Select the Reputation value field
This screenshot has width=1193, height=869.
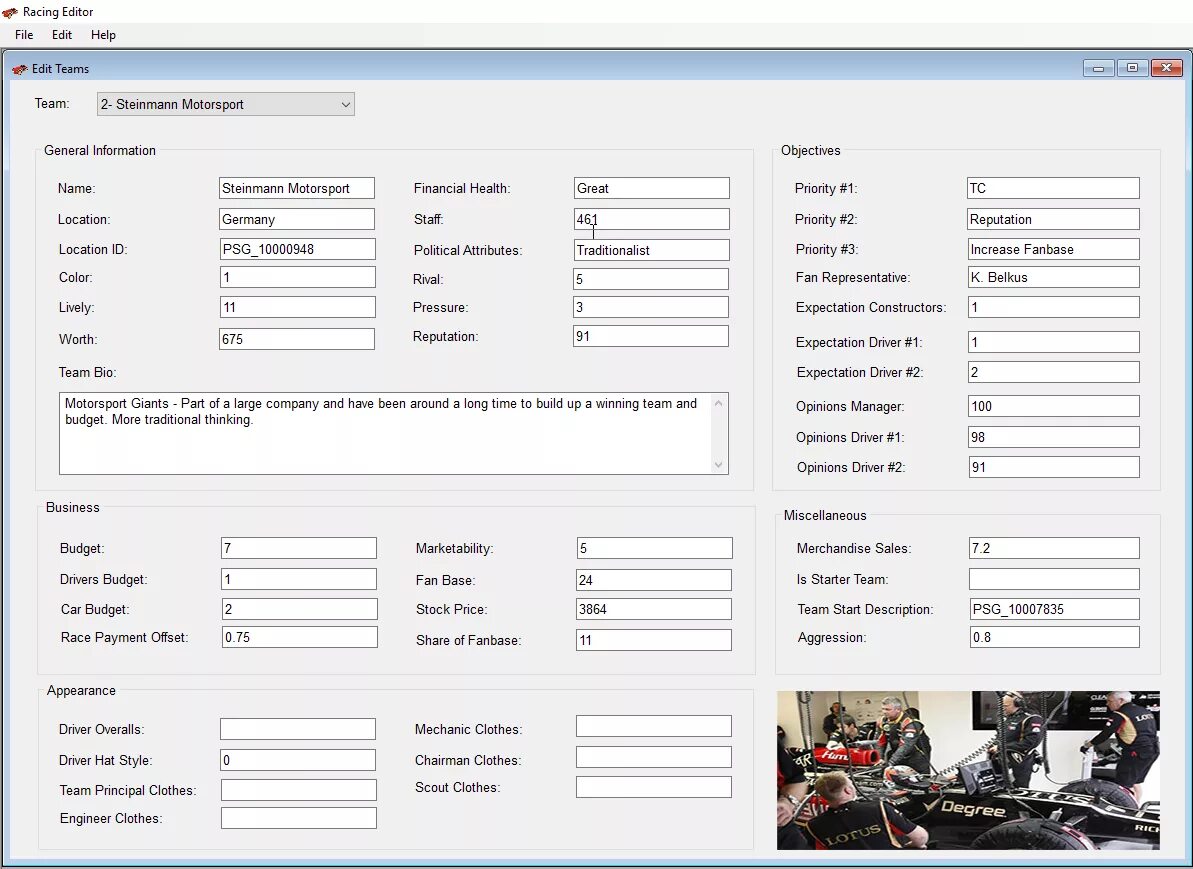(x=650, y=335)
